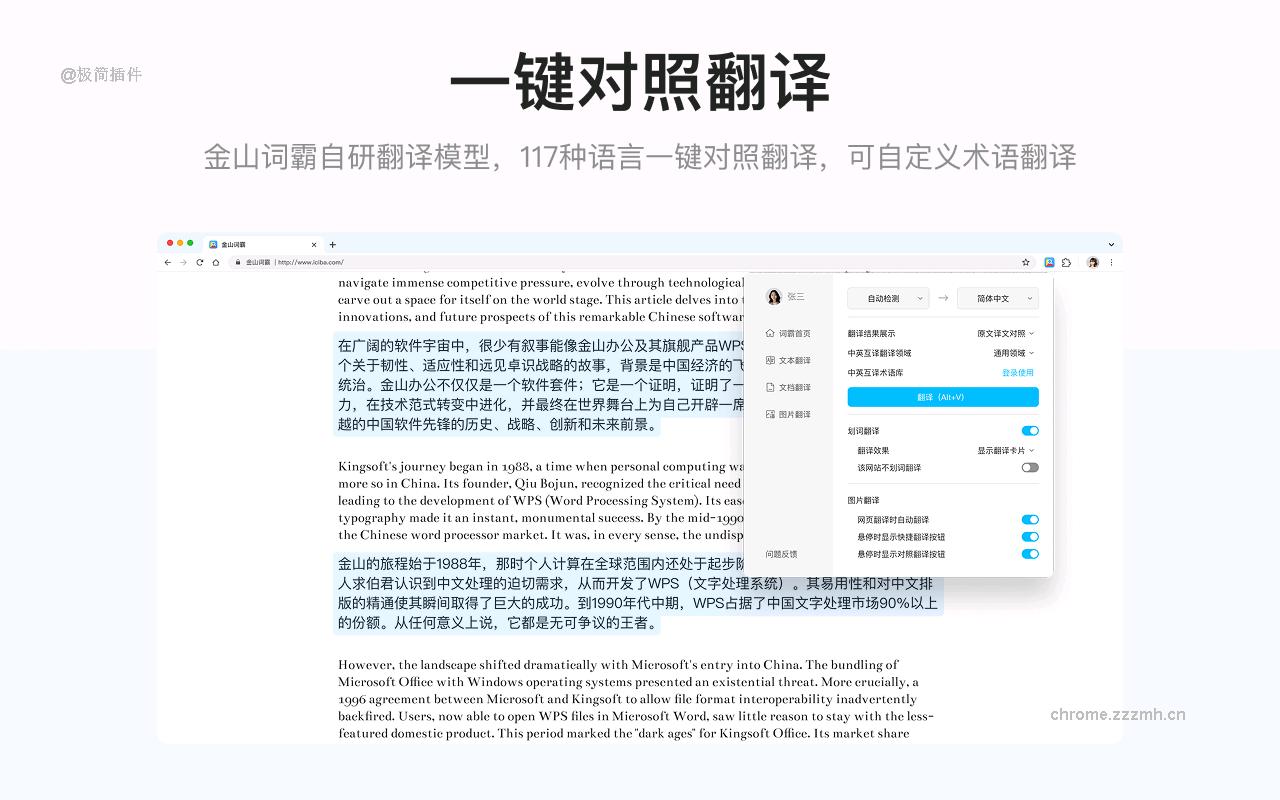Click the browser forward arrow
Image resolution: width=1280 pixels, height=800 pixels.
point(183,262)
